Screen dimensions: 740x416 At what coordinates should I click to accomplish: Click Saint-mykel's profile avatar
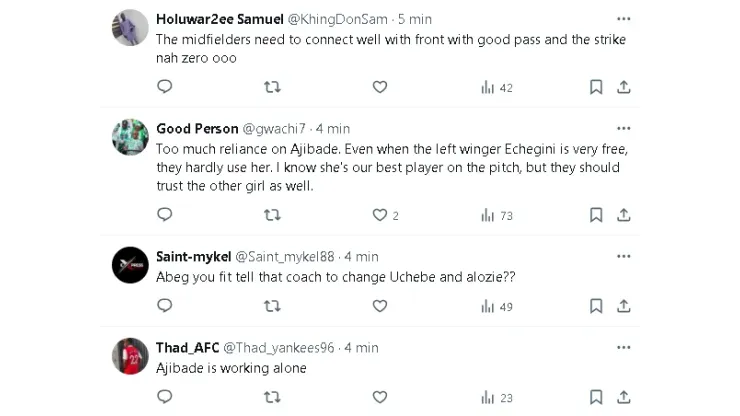pyautogui.click(x=130, y=265)
